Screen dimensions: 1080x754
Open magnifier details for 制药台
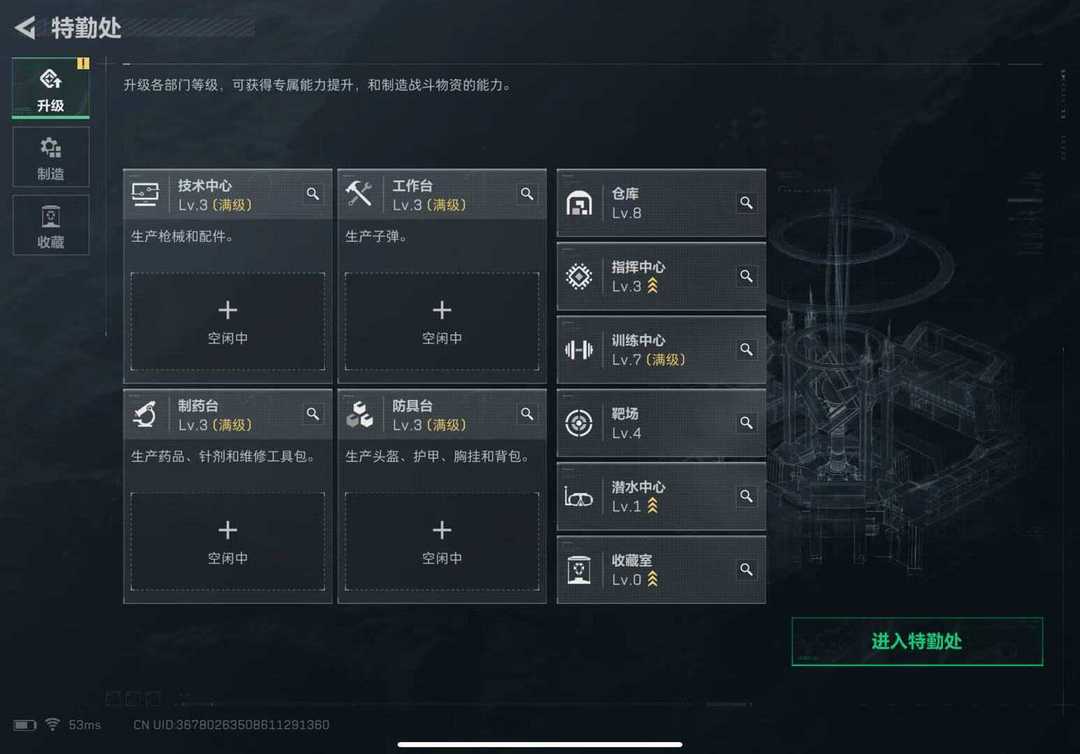[313, 414]
